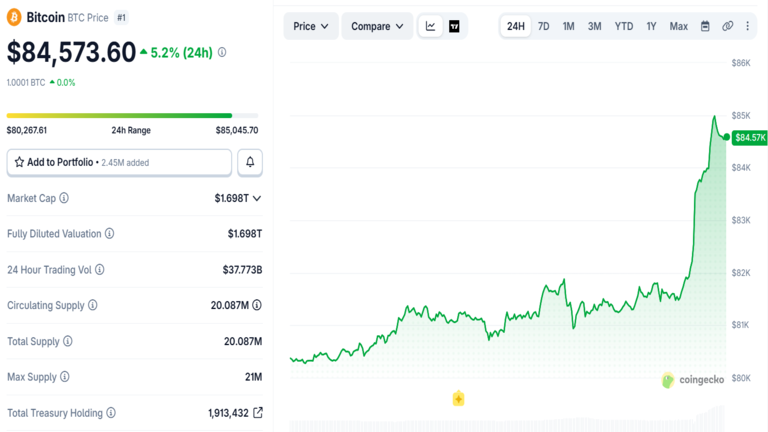Viewport: 768px width, 432px height.
Task: Show info for the 24h price change
Action: pos(222,52)
